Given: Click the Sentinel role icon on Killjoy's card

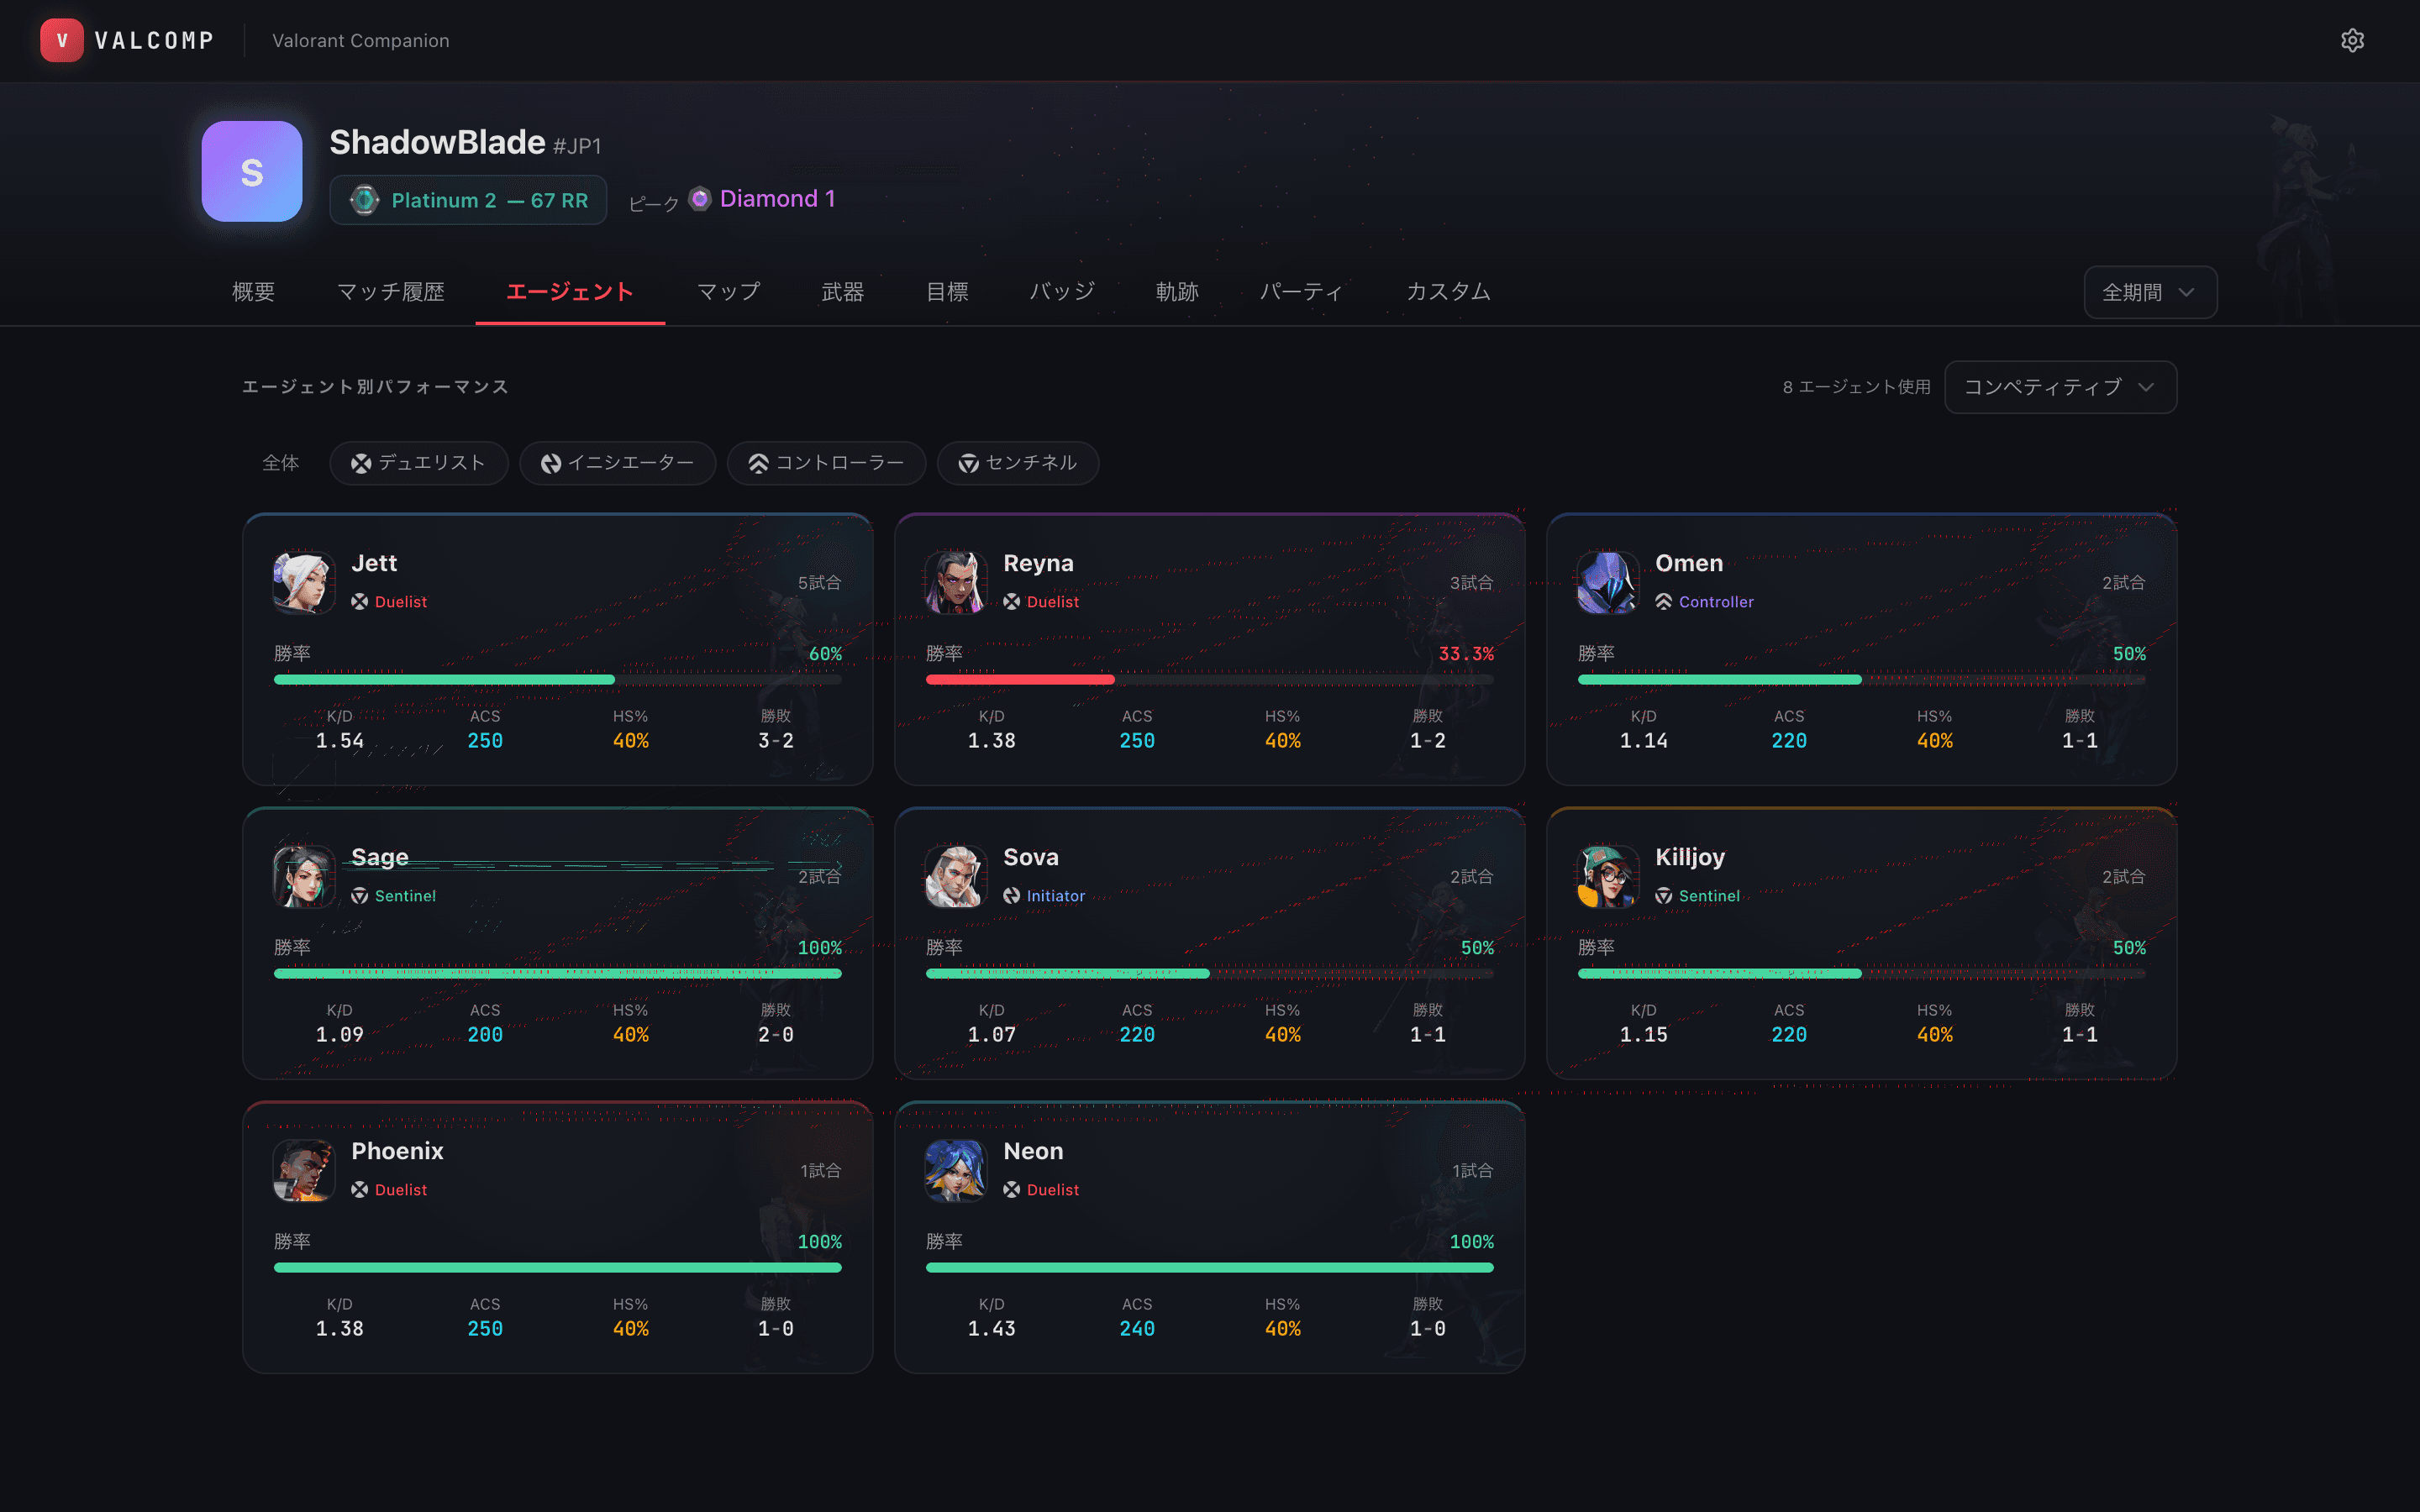Looking at the screenshot, I should 1664,895.
